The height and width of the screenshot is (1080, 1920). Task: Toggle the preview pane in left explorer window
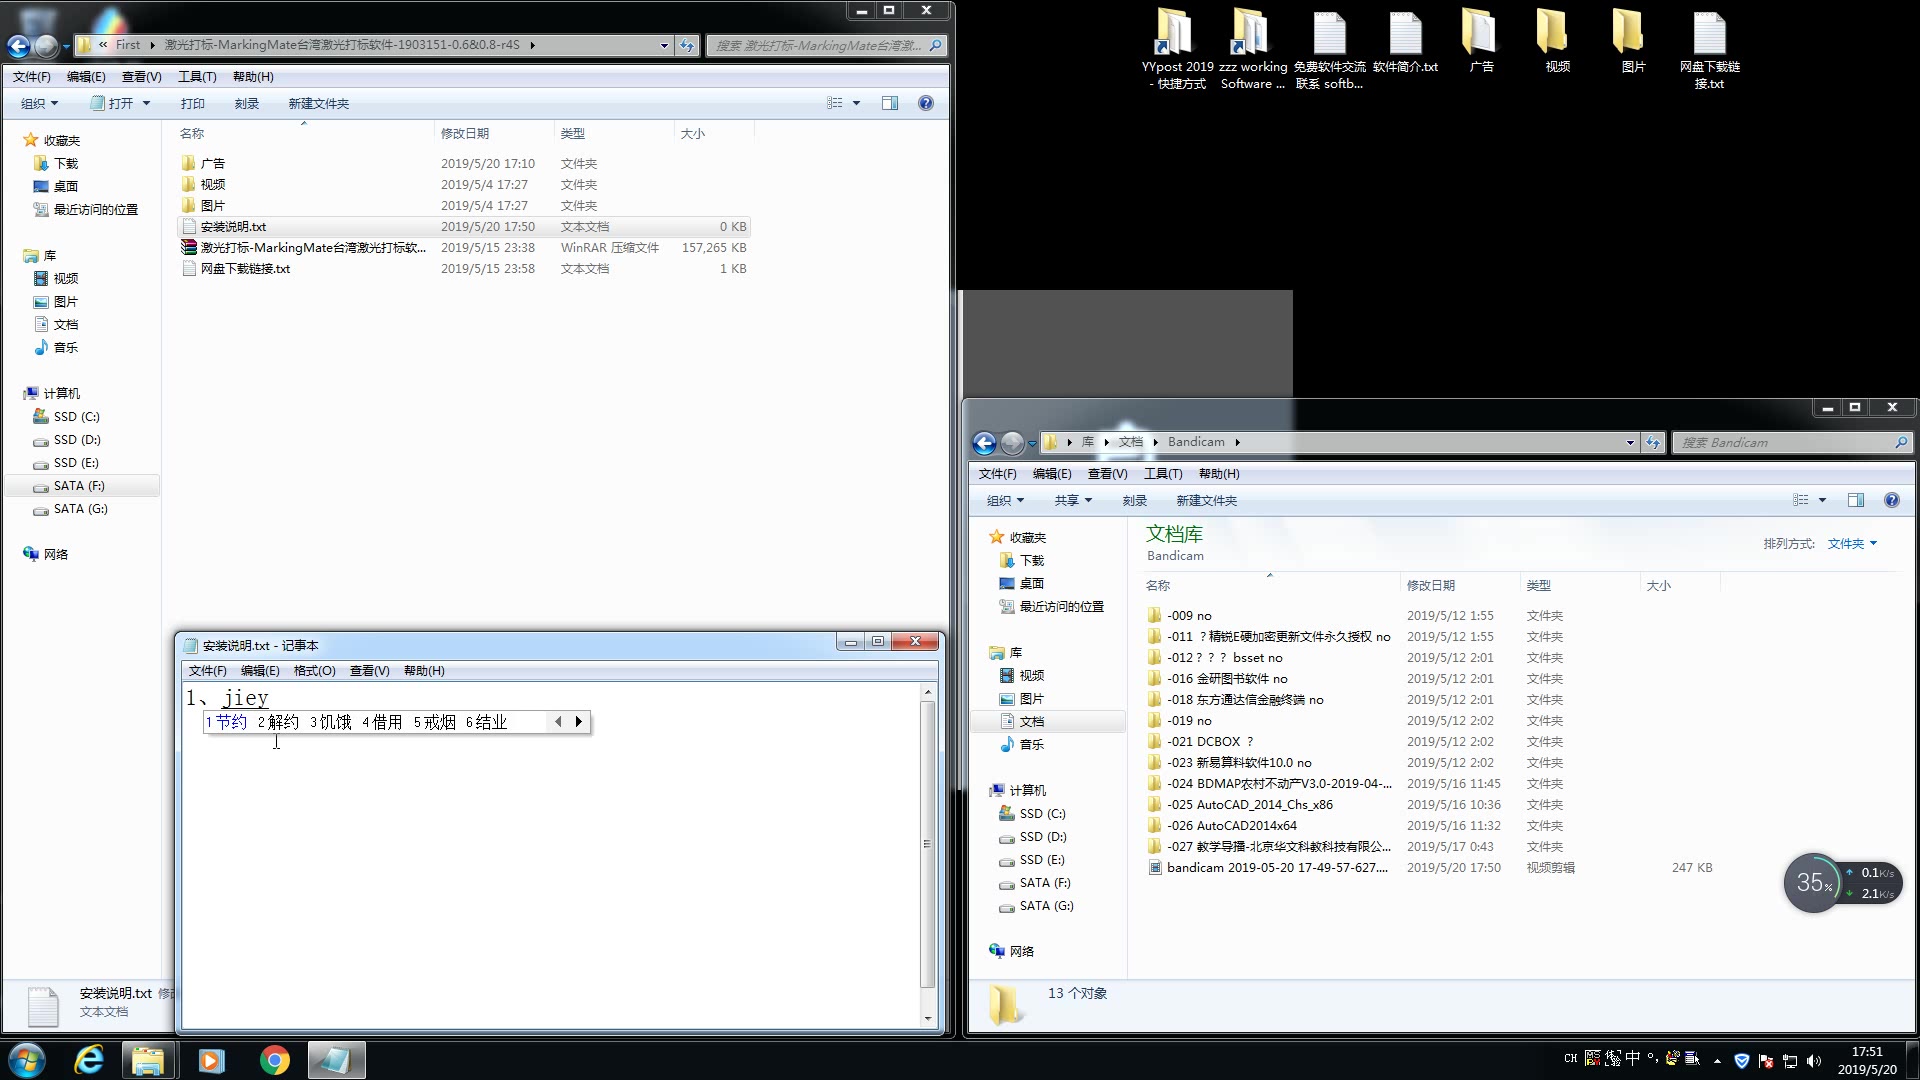890,103
